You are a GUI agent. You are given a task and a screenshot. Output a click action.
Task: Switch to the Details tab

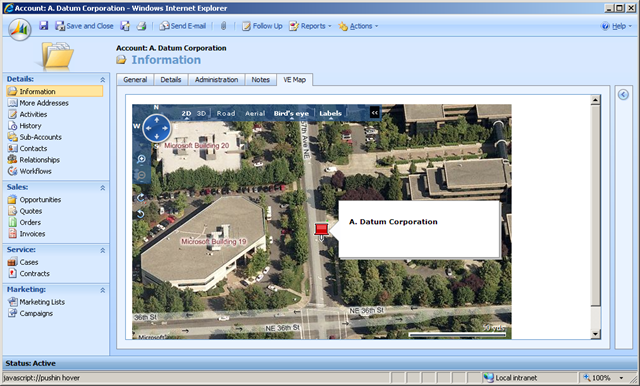tap(171, 80)
